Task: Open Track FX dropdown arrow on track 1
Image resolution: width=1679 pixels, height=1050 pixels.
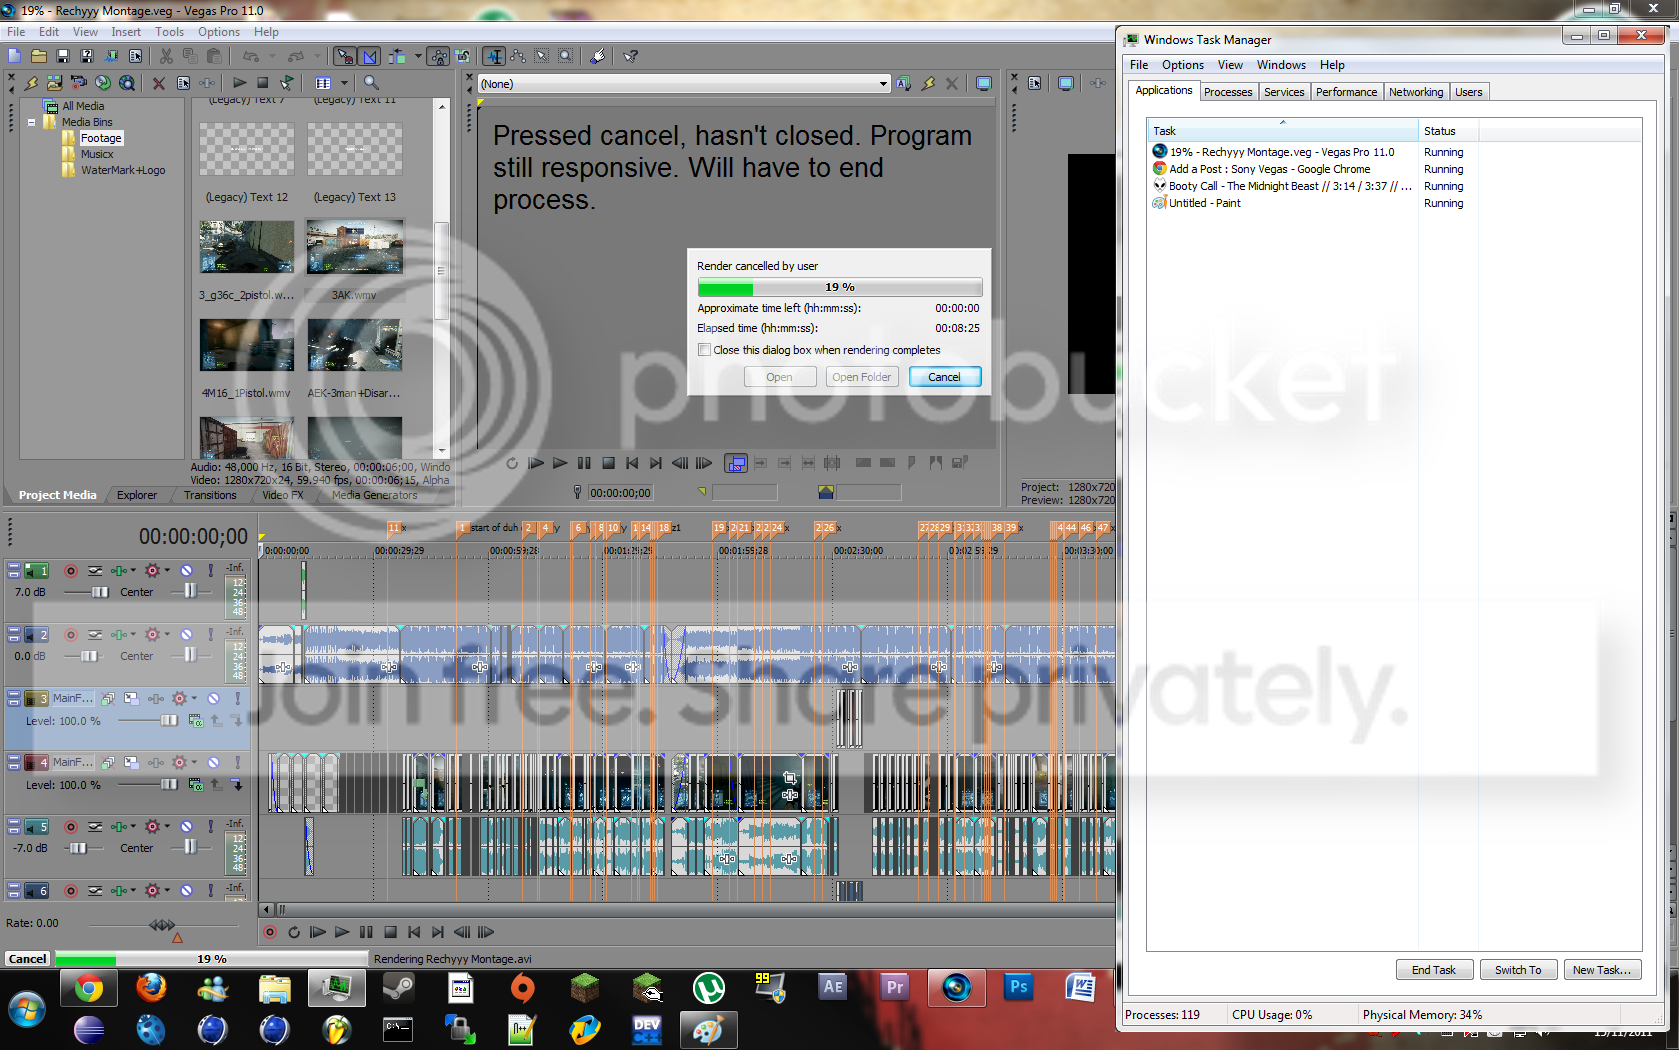Action: pos(133,571)
